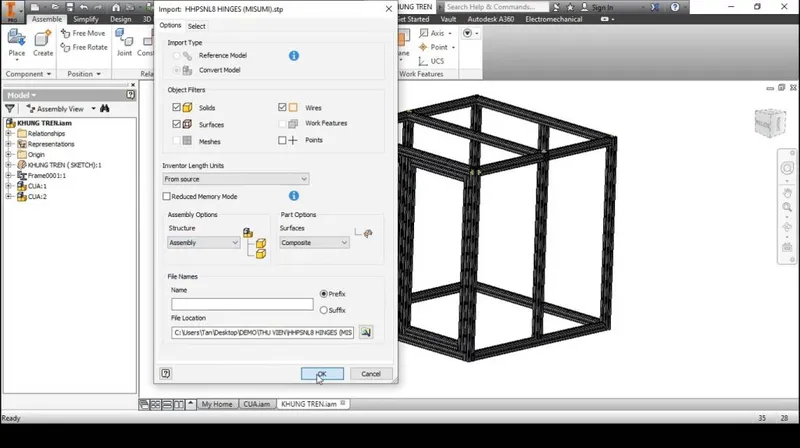
Task: Click the Zoom magnifier in navigation bar
Action: [x=787, y=207]
